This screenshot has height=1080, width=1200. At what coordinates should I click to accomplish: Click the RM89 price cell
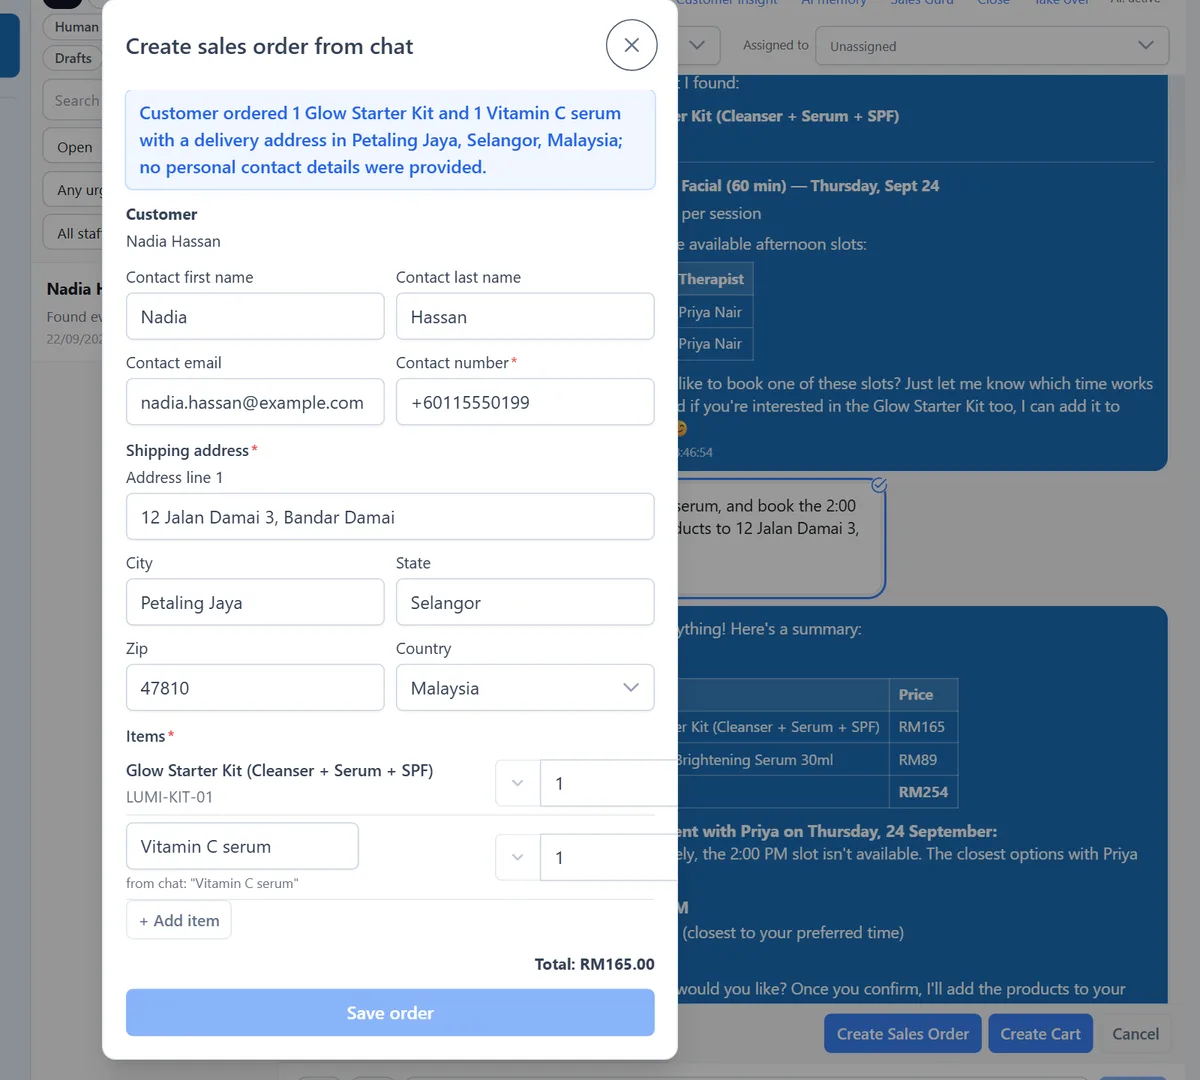(x=923, y=760)
